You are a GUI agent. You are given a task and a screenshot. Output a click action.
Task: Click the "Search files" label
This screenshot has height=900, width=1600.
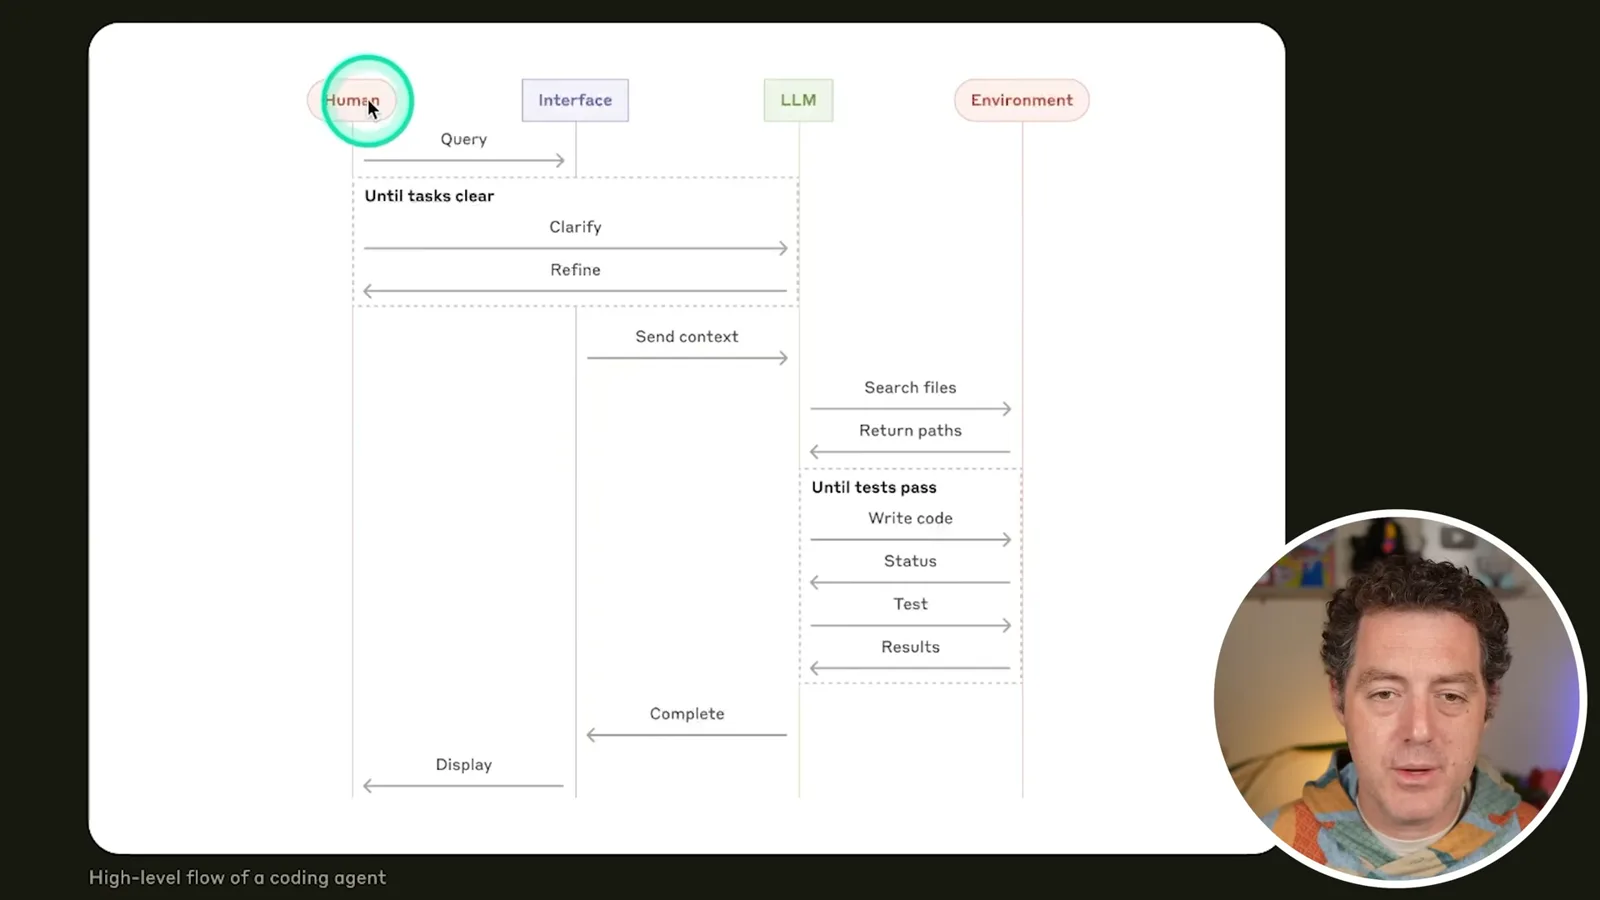[910, 388]
